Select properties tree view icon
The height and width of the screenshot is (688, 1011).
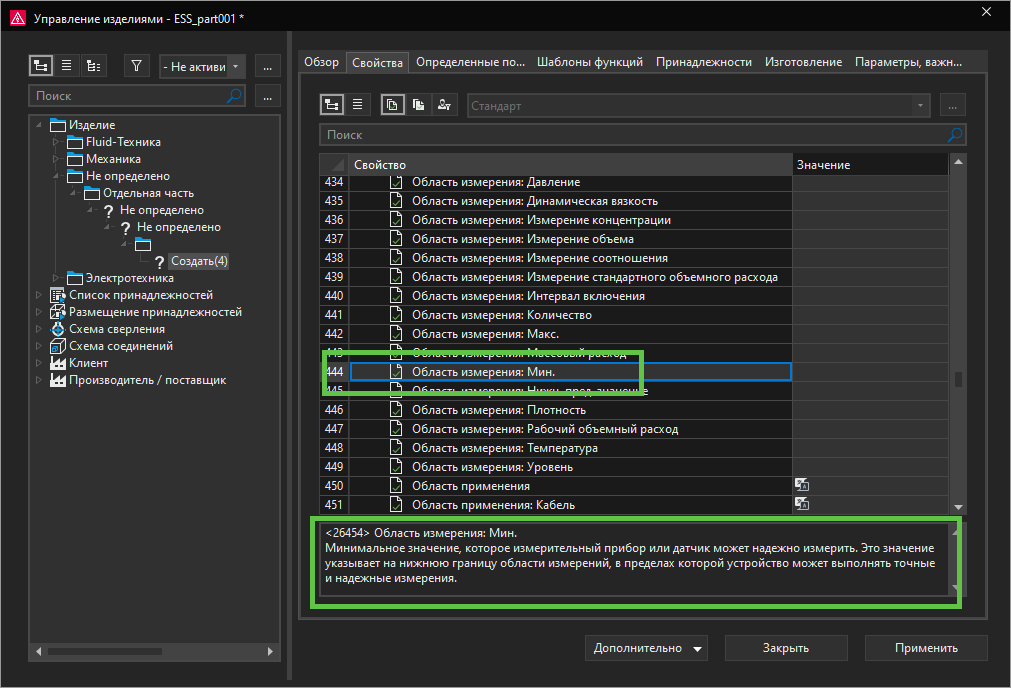[x=331, y=104]
